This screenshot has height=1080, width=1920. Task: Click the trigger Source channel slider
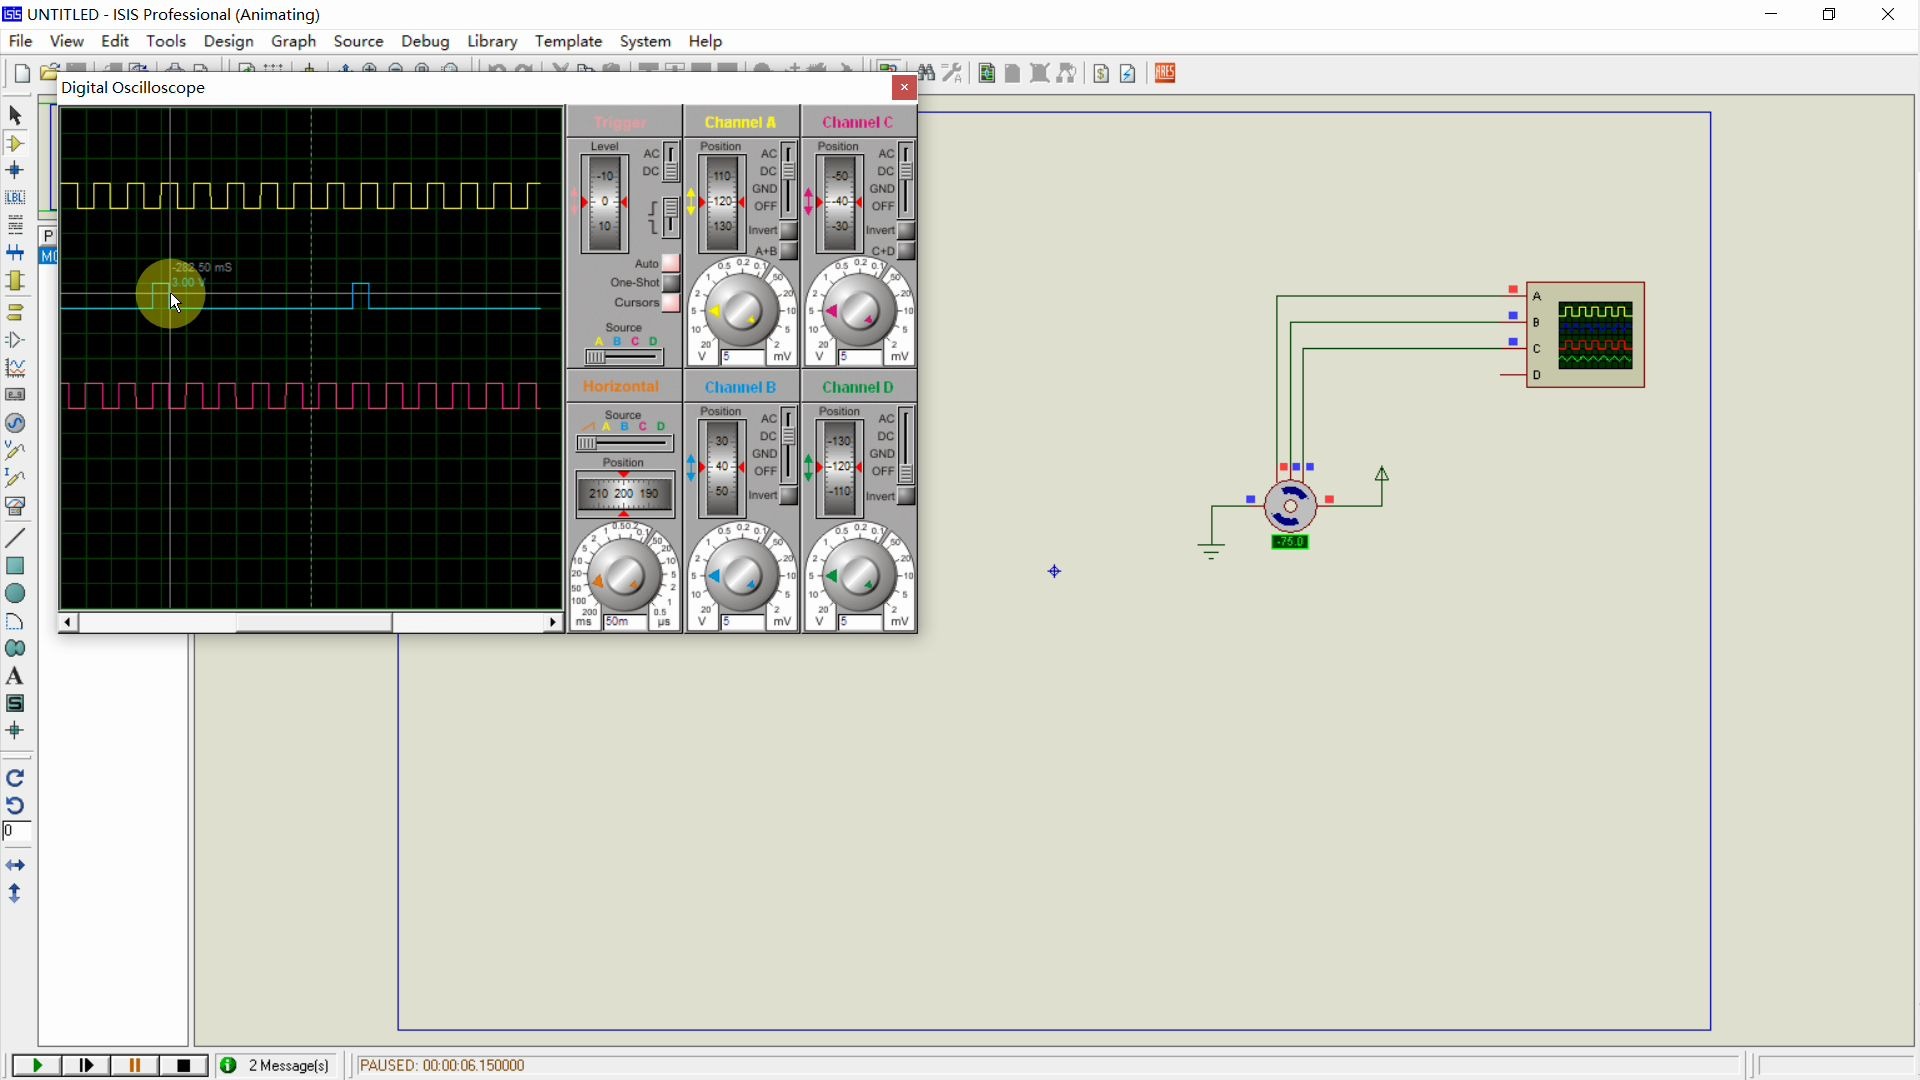[x=625, y=357]
